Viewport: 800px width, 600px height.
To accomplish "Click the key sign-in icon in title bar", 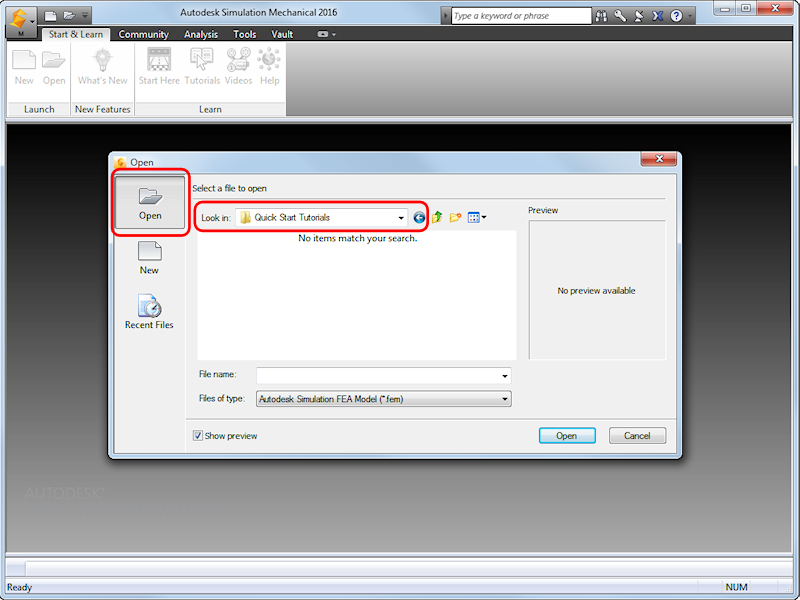I will click(620, 16).
